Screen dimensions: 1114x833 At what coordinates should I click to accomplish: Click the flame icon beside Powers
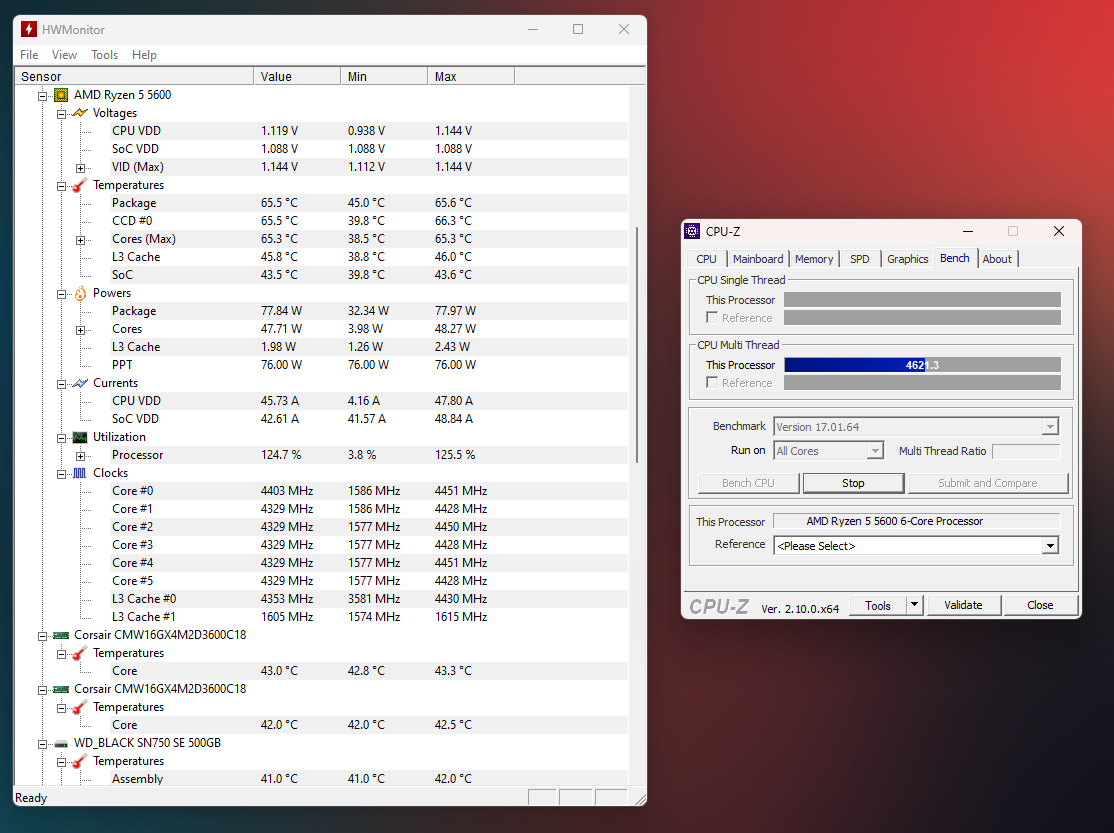pyautogui.click(x=80, y=293)
